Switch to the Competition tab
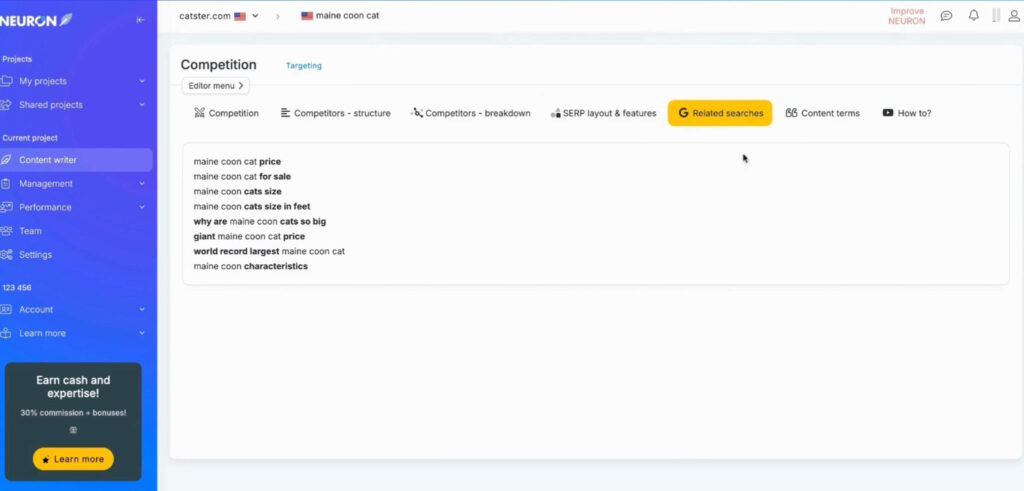 [x=226, y=113]
